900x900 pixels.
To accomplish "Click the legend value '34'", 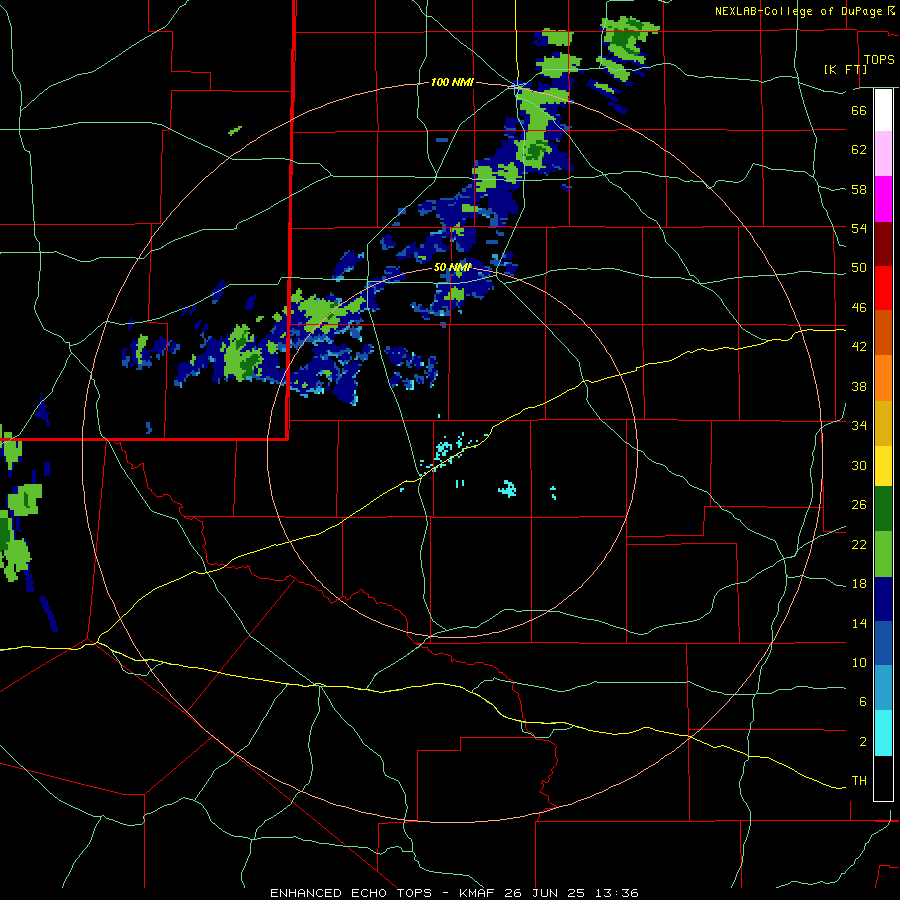I will pos(859,425).
